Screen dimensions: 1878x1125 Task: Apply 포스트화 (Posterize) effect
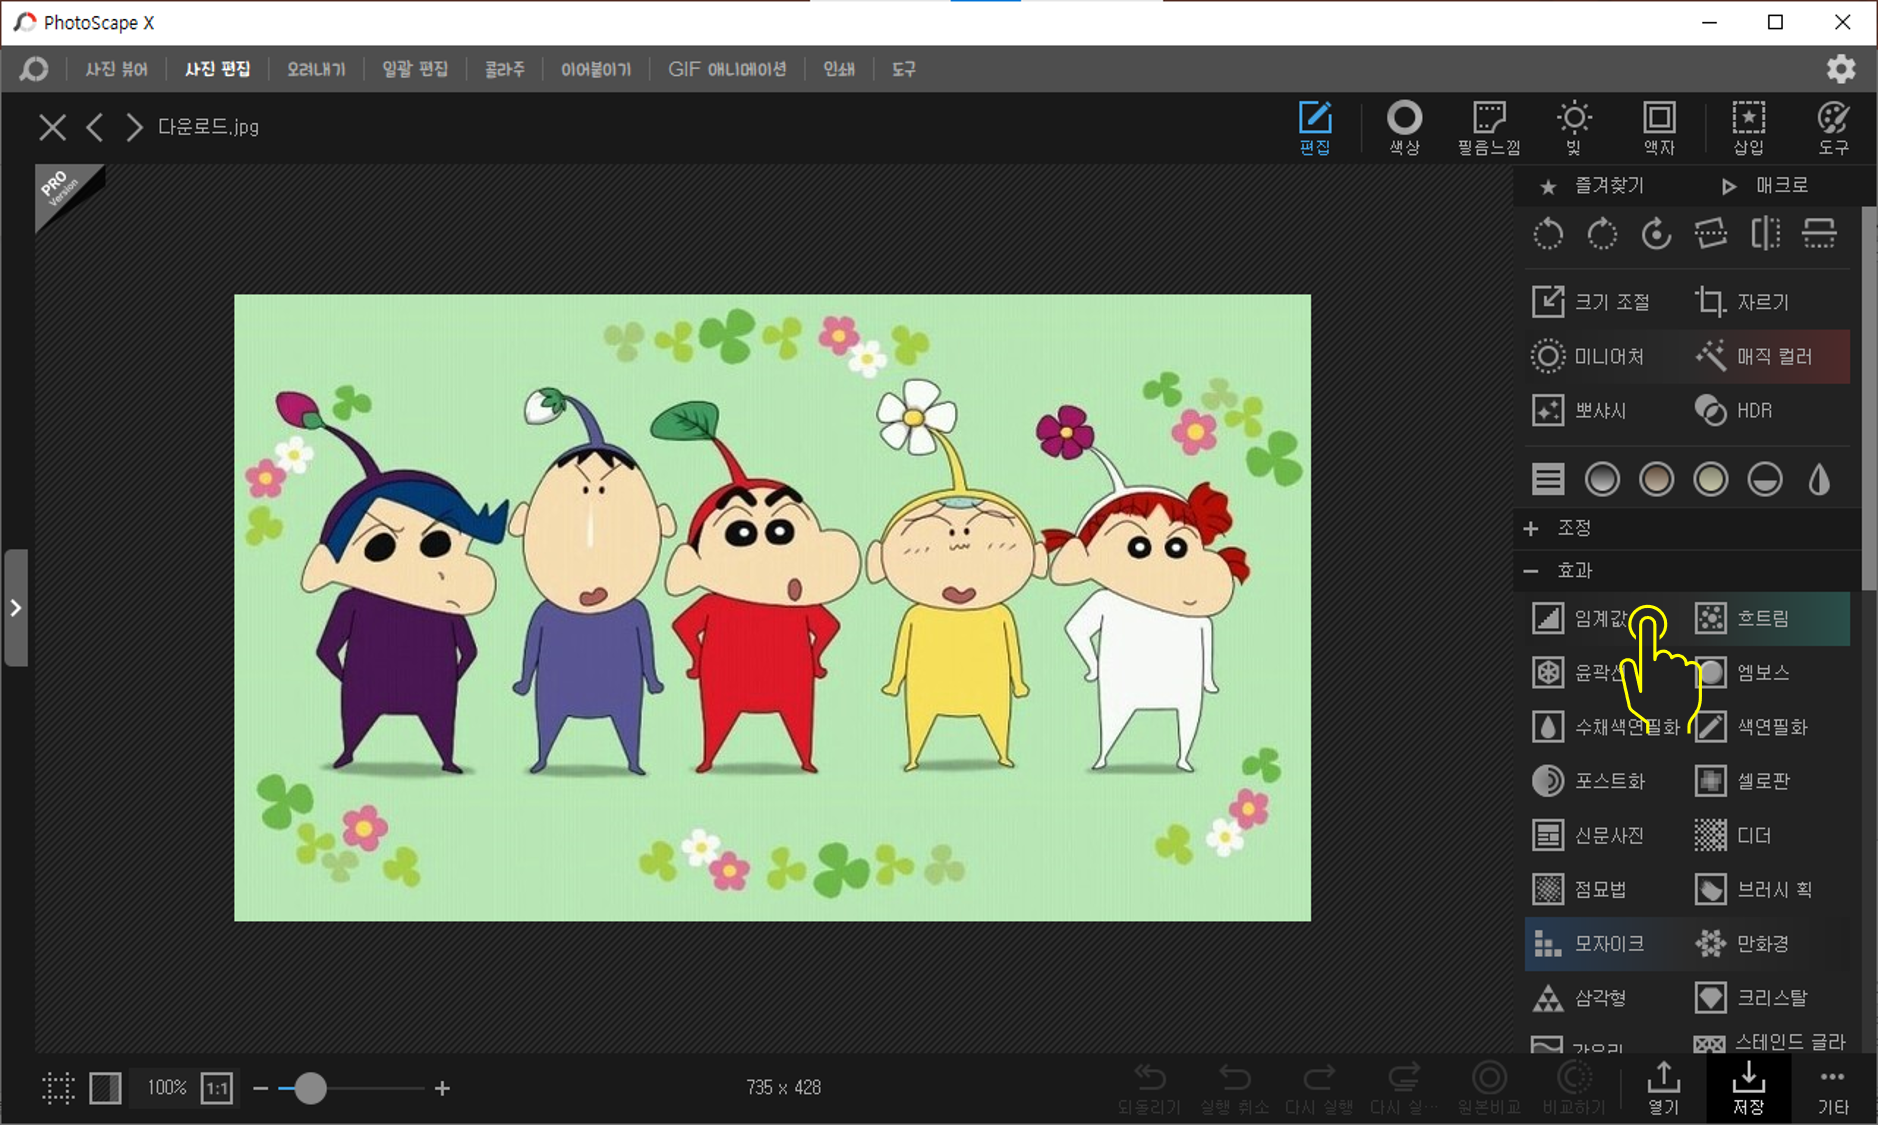pyautogui.click(x=1588, y=780)
